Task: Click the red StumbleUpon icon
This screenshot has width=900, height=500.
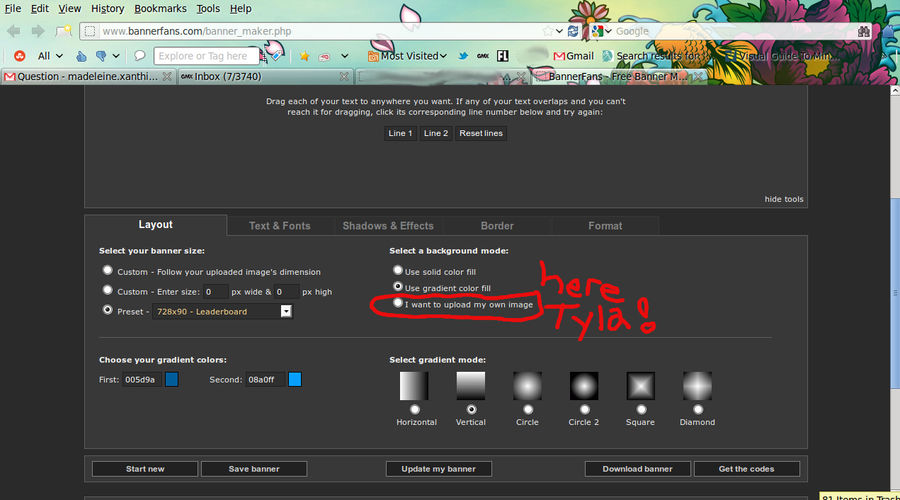Action: pos(20,56)
